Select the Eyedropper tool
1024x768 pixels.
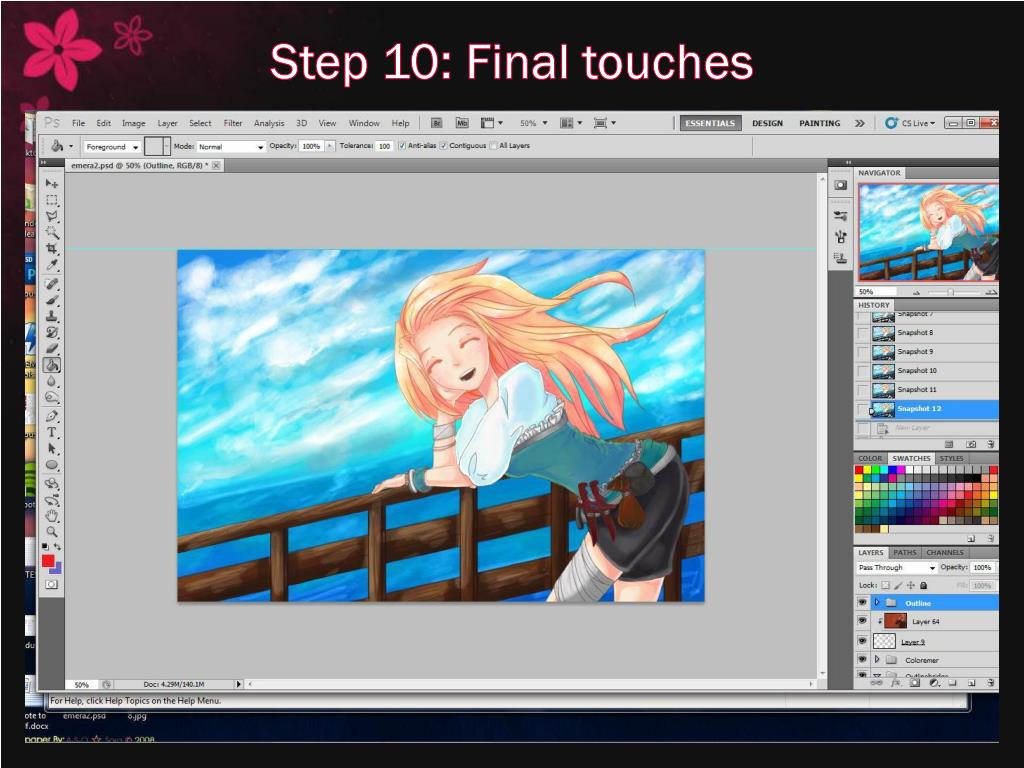point(52,265)
